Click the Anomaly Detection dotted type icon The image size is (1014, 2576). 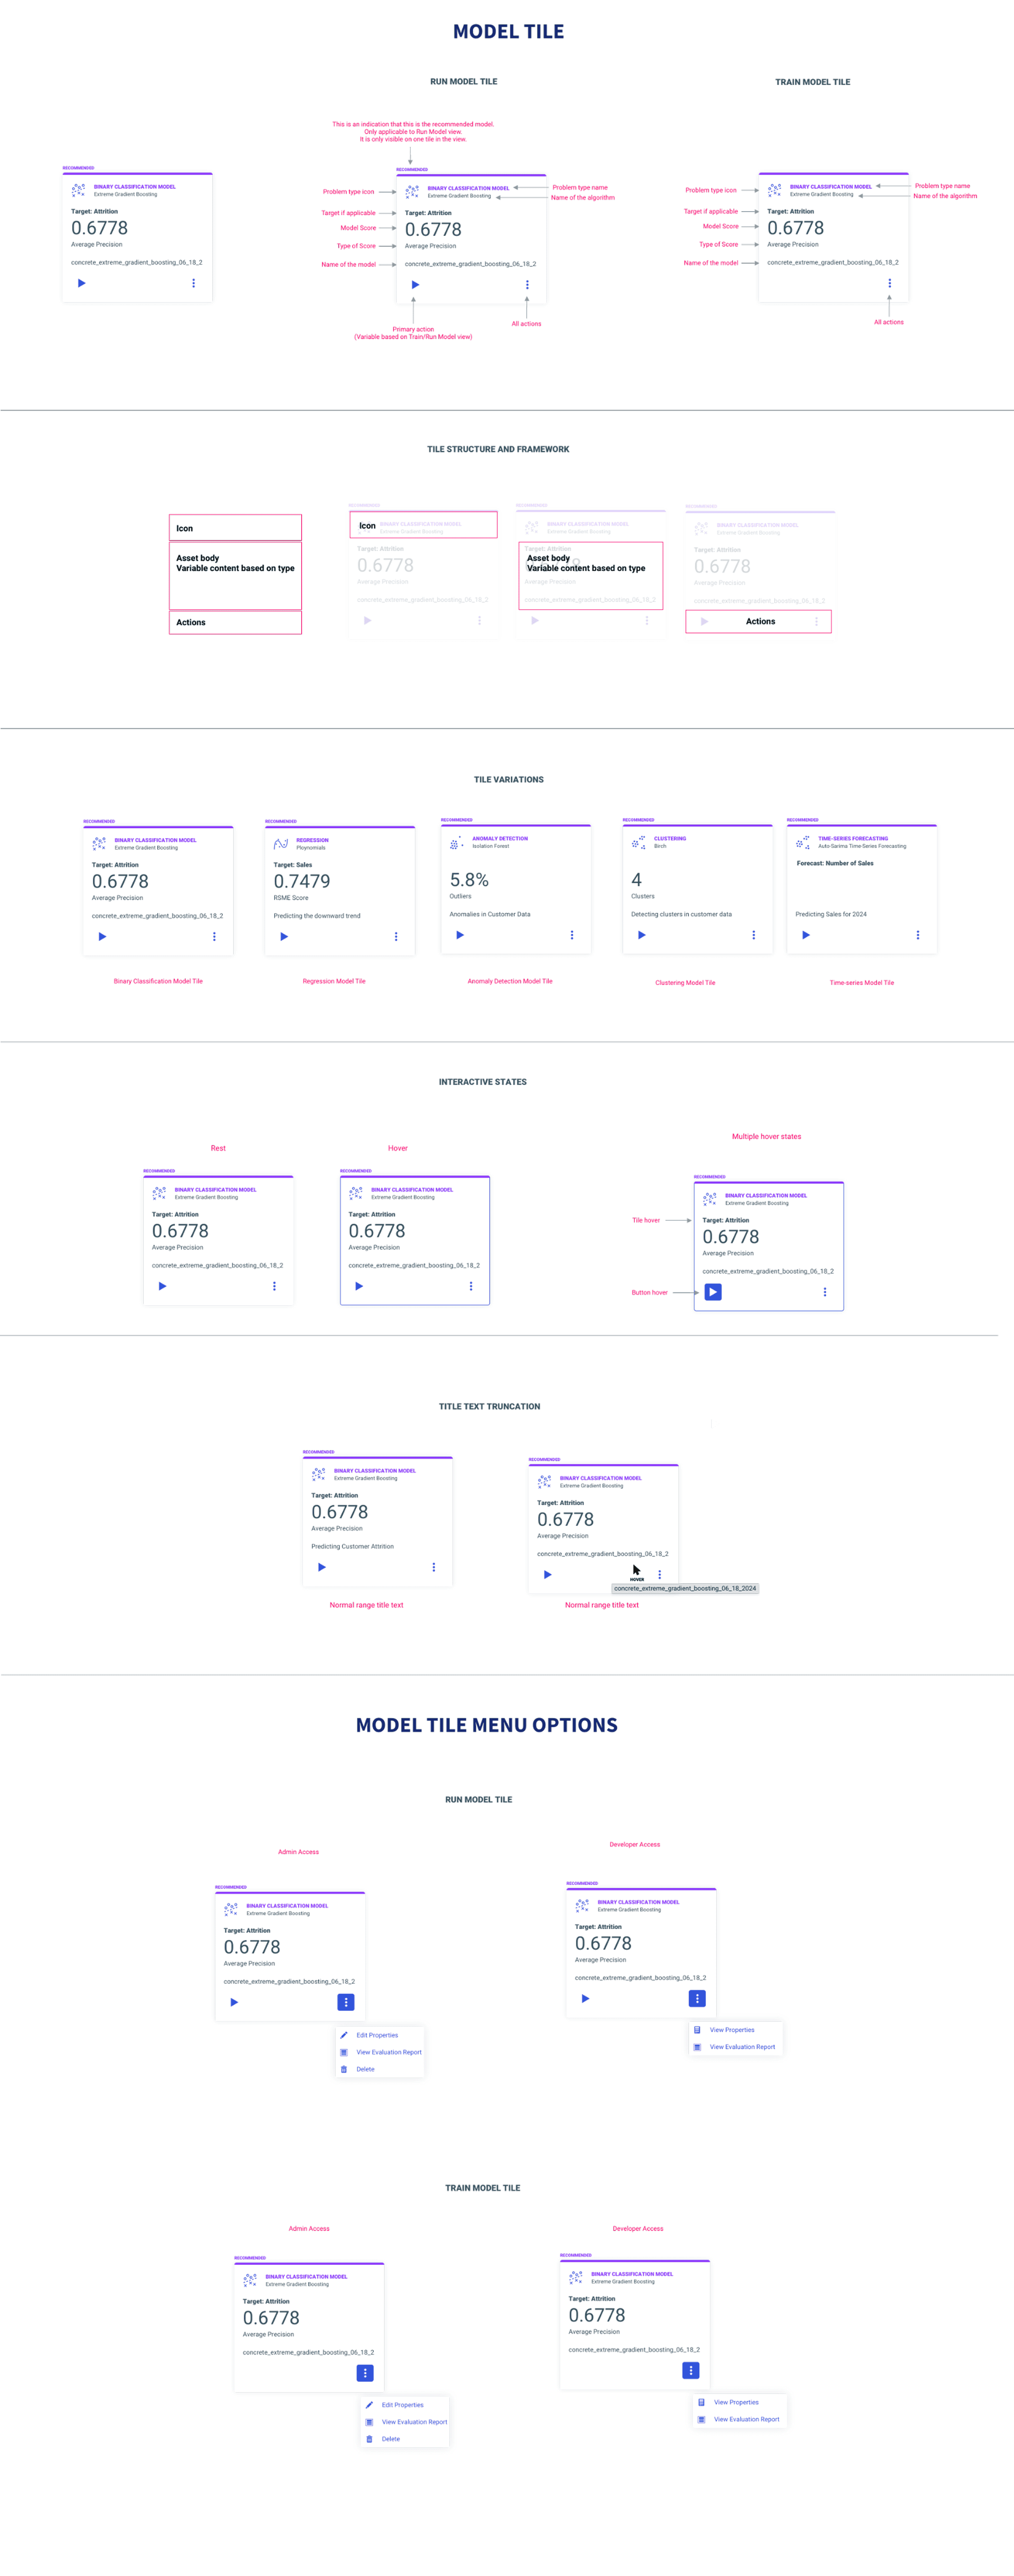[456, 843]
